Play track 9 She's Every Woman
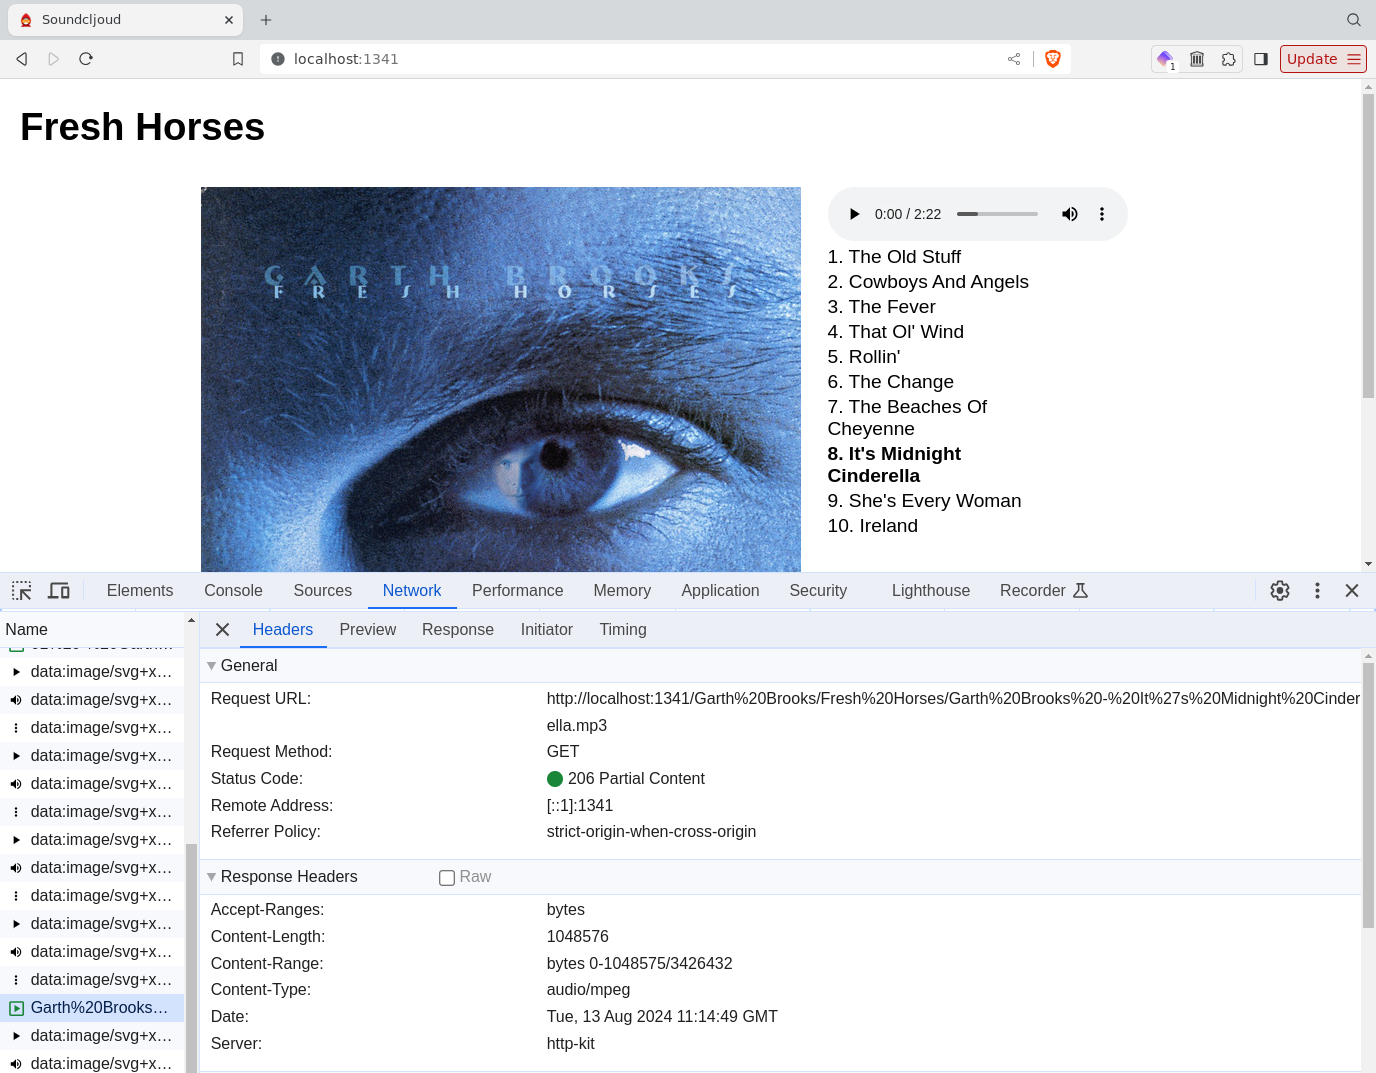Viewport: 1376px width, 1073px height. pos(924,501)
